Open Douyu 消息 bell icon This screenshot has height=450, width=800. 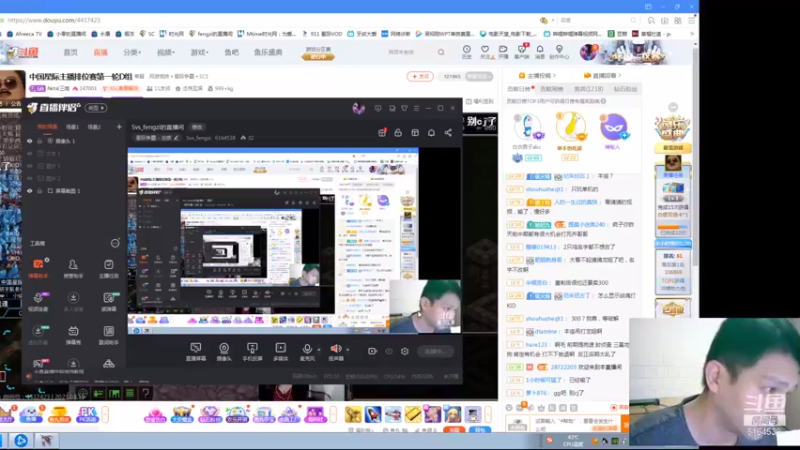pyautogui.click(x=540, y=52)
